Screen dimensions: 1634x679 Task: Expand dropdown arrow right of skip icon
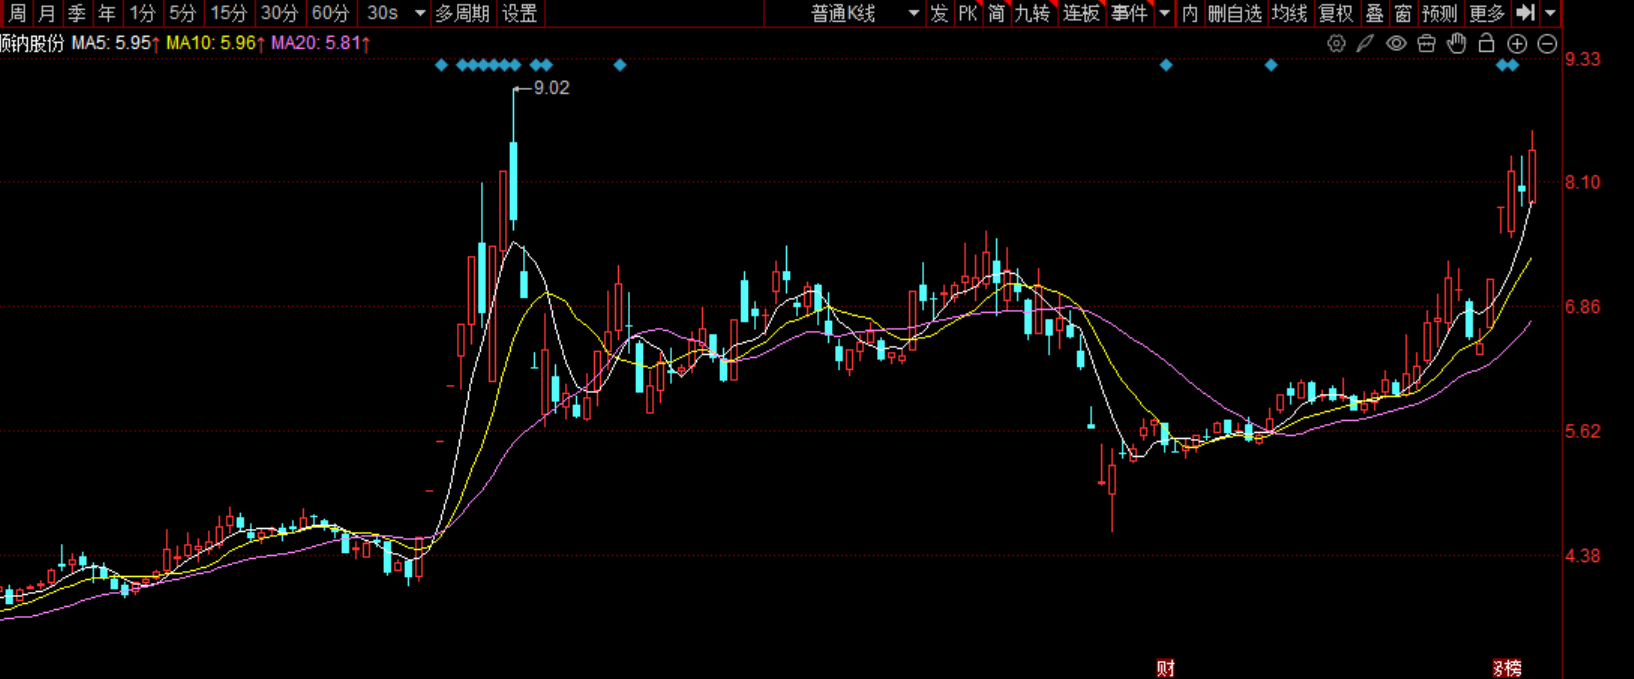[x=1550, y=13]
